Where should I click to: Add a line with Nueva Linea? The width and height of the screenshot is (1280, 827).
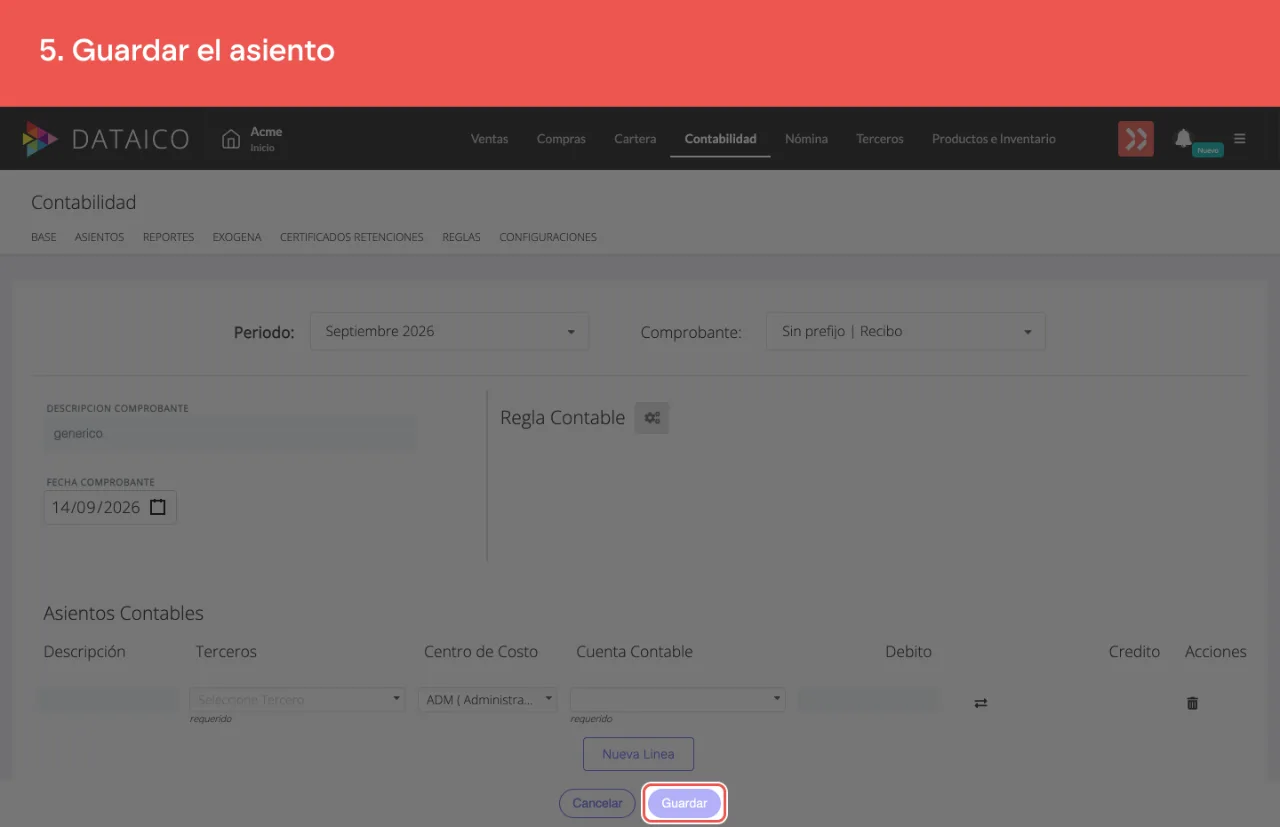(x=638, y=754)
